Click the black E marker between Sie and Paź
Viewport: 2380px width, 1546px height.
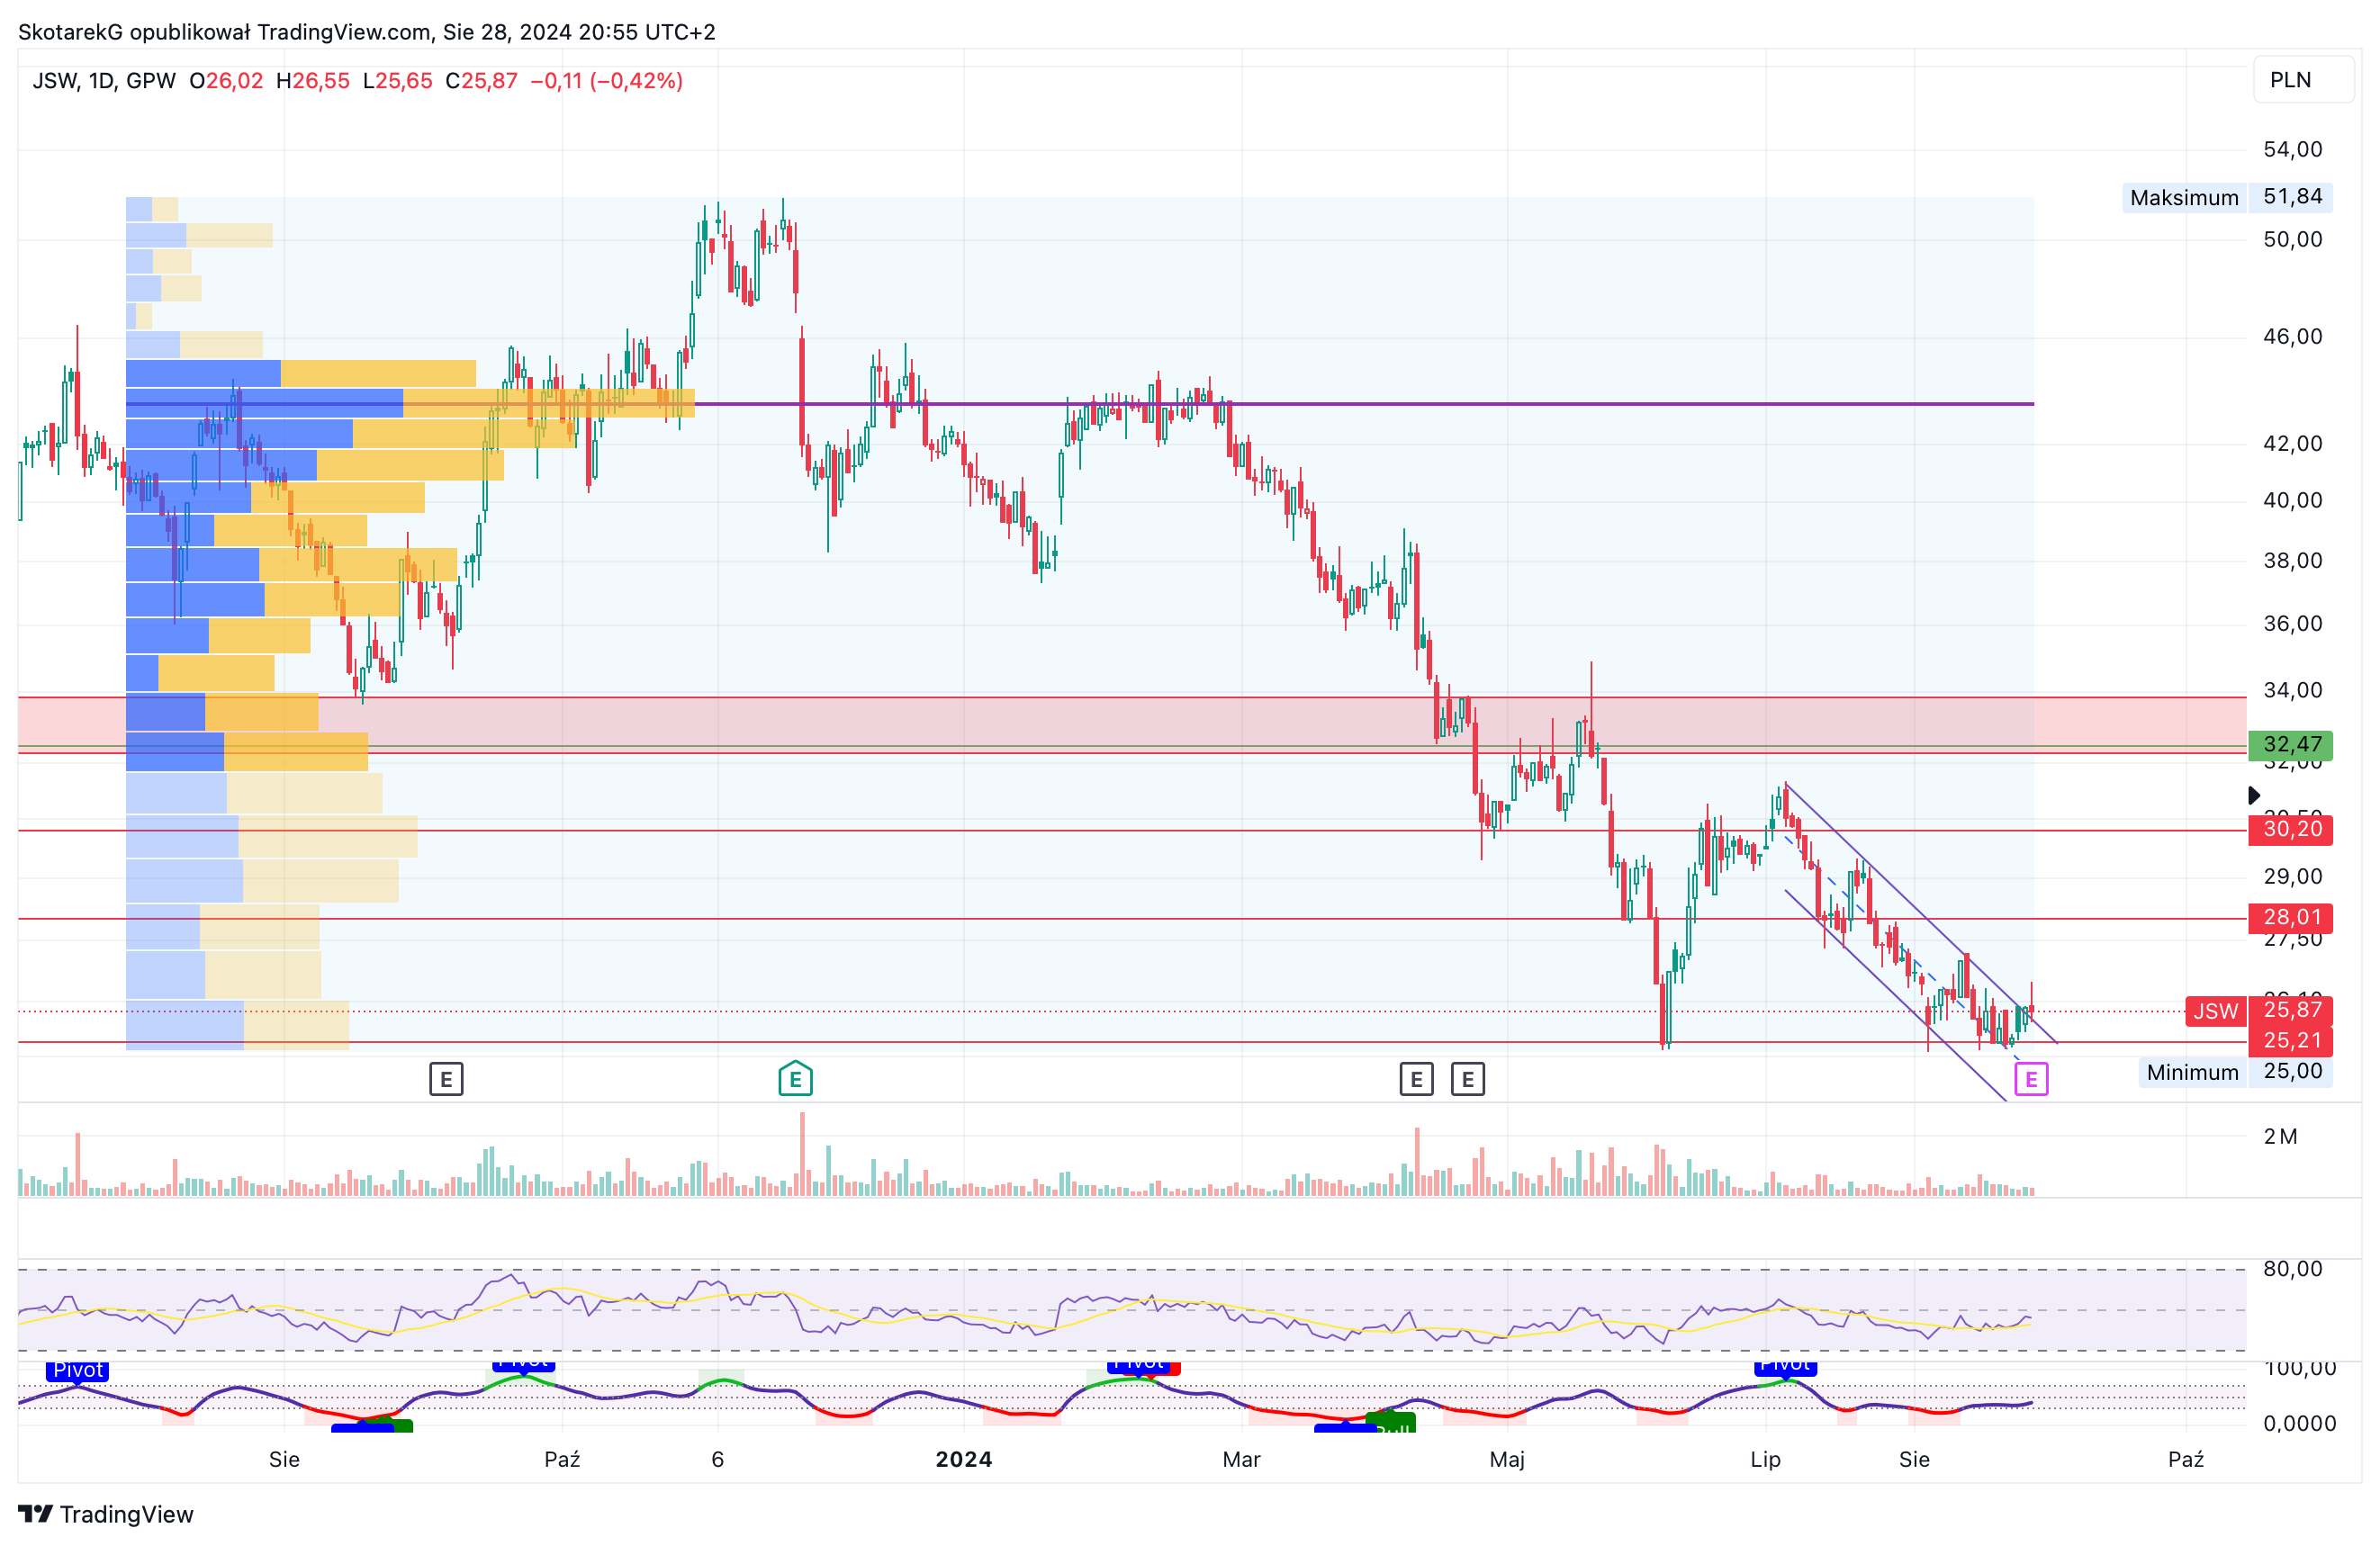tap(446, 1079)
